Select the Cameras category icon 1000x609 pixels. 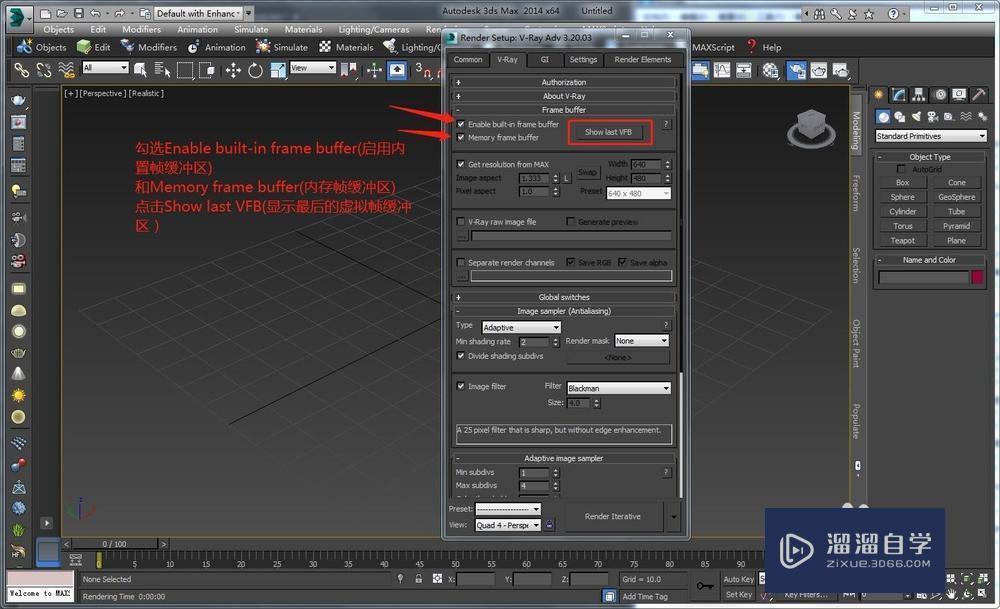coord(932,116)
